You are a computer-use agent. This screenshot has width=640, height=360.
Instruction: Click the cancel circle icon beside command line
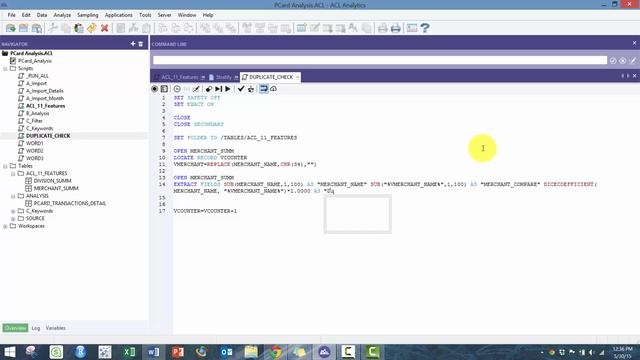[622, 60]
